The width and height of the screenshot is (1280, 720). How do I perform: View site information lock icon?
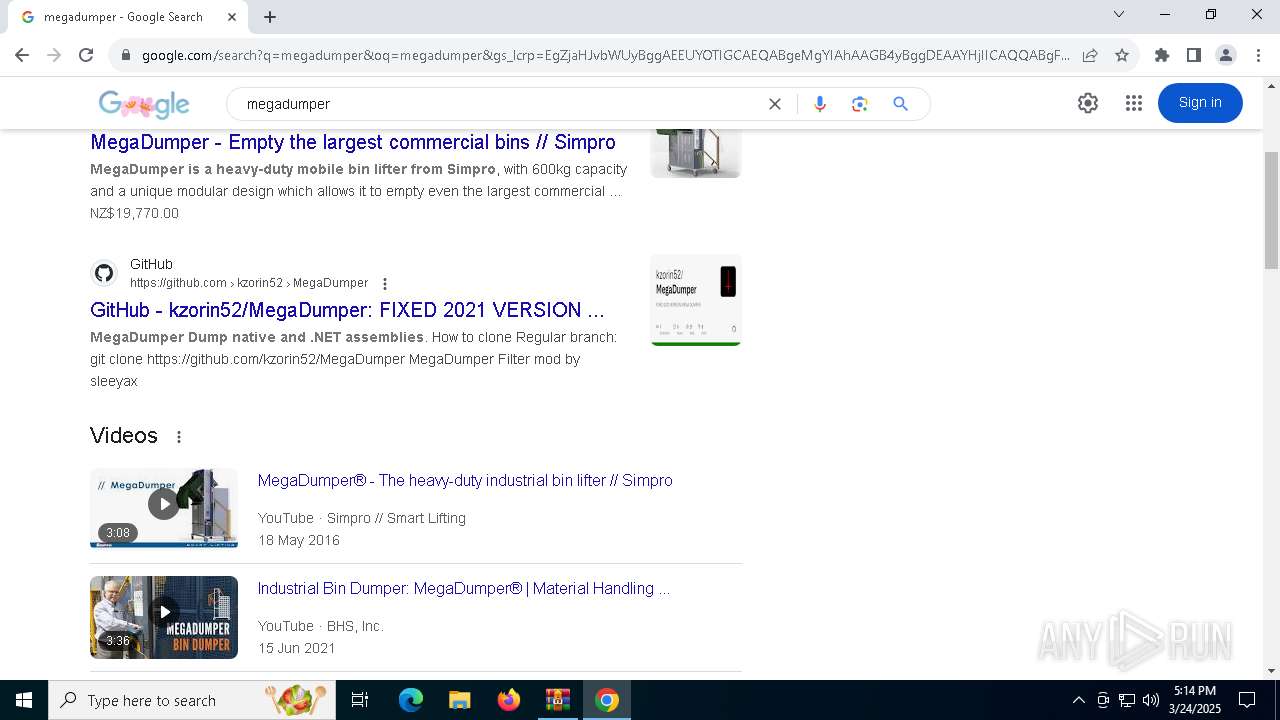click(125, 55)
